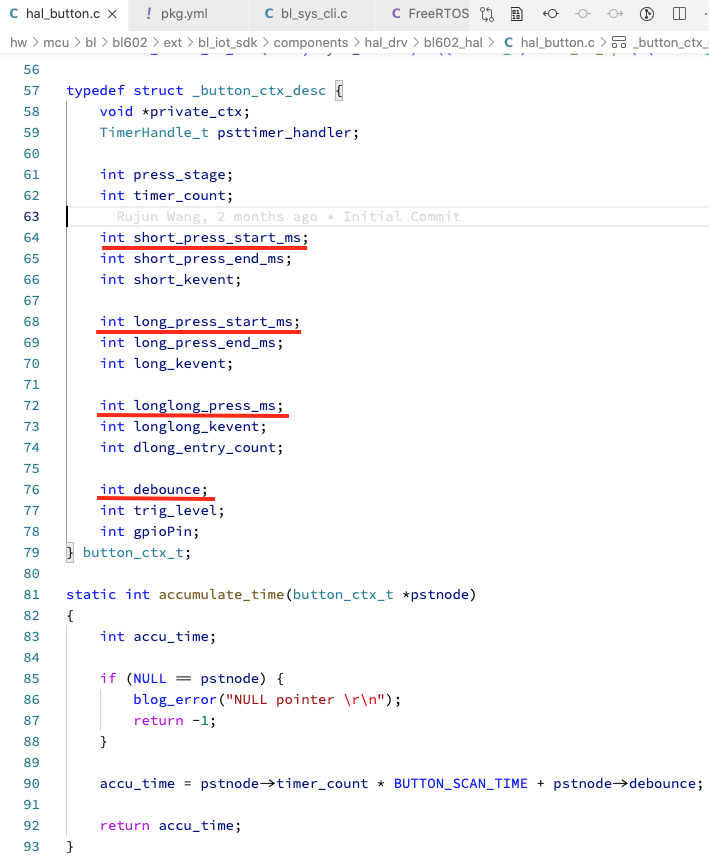Click the Rujun Wang Initial Commit blame annotation
Viewport: 709px width, 862px height.
(288, 216)
